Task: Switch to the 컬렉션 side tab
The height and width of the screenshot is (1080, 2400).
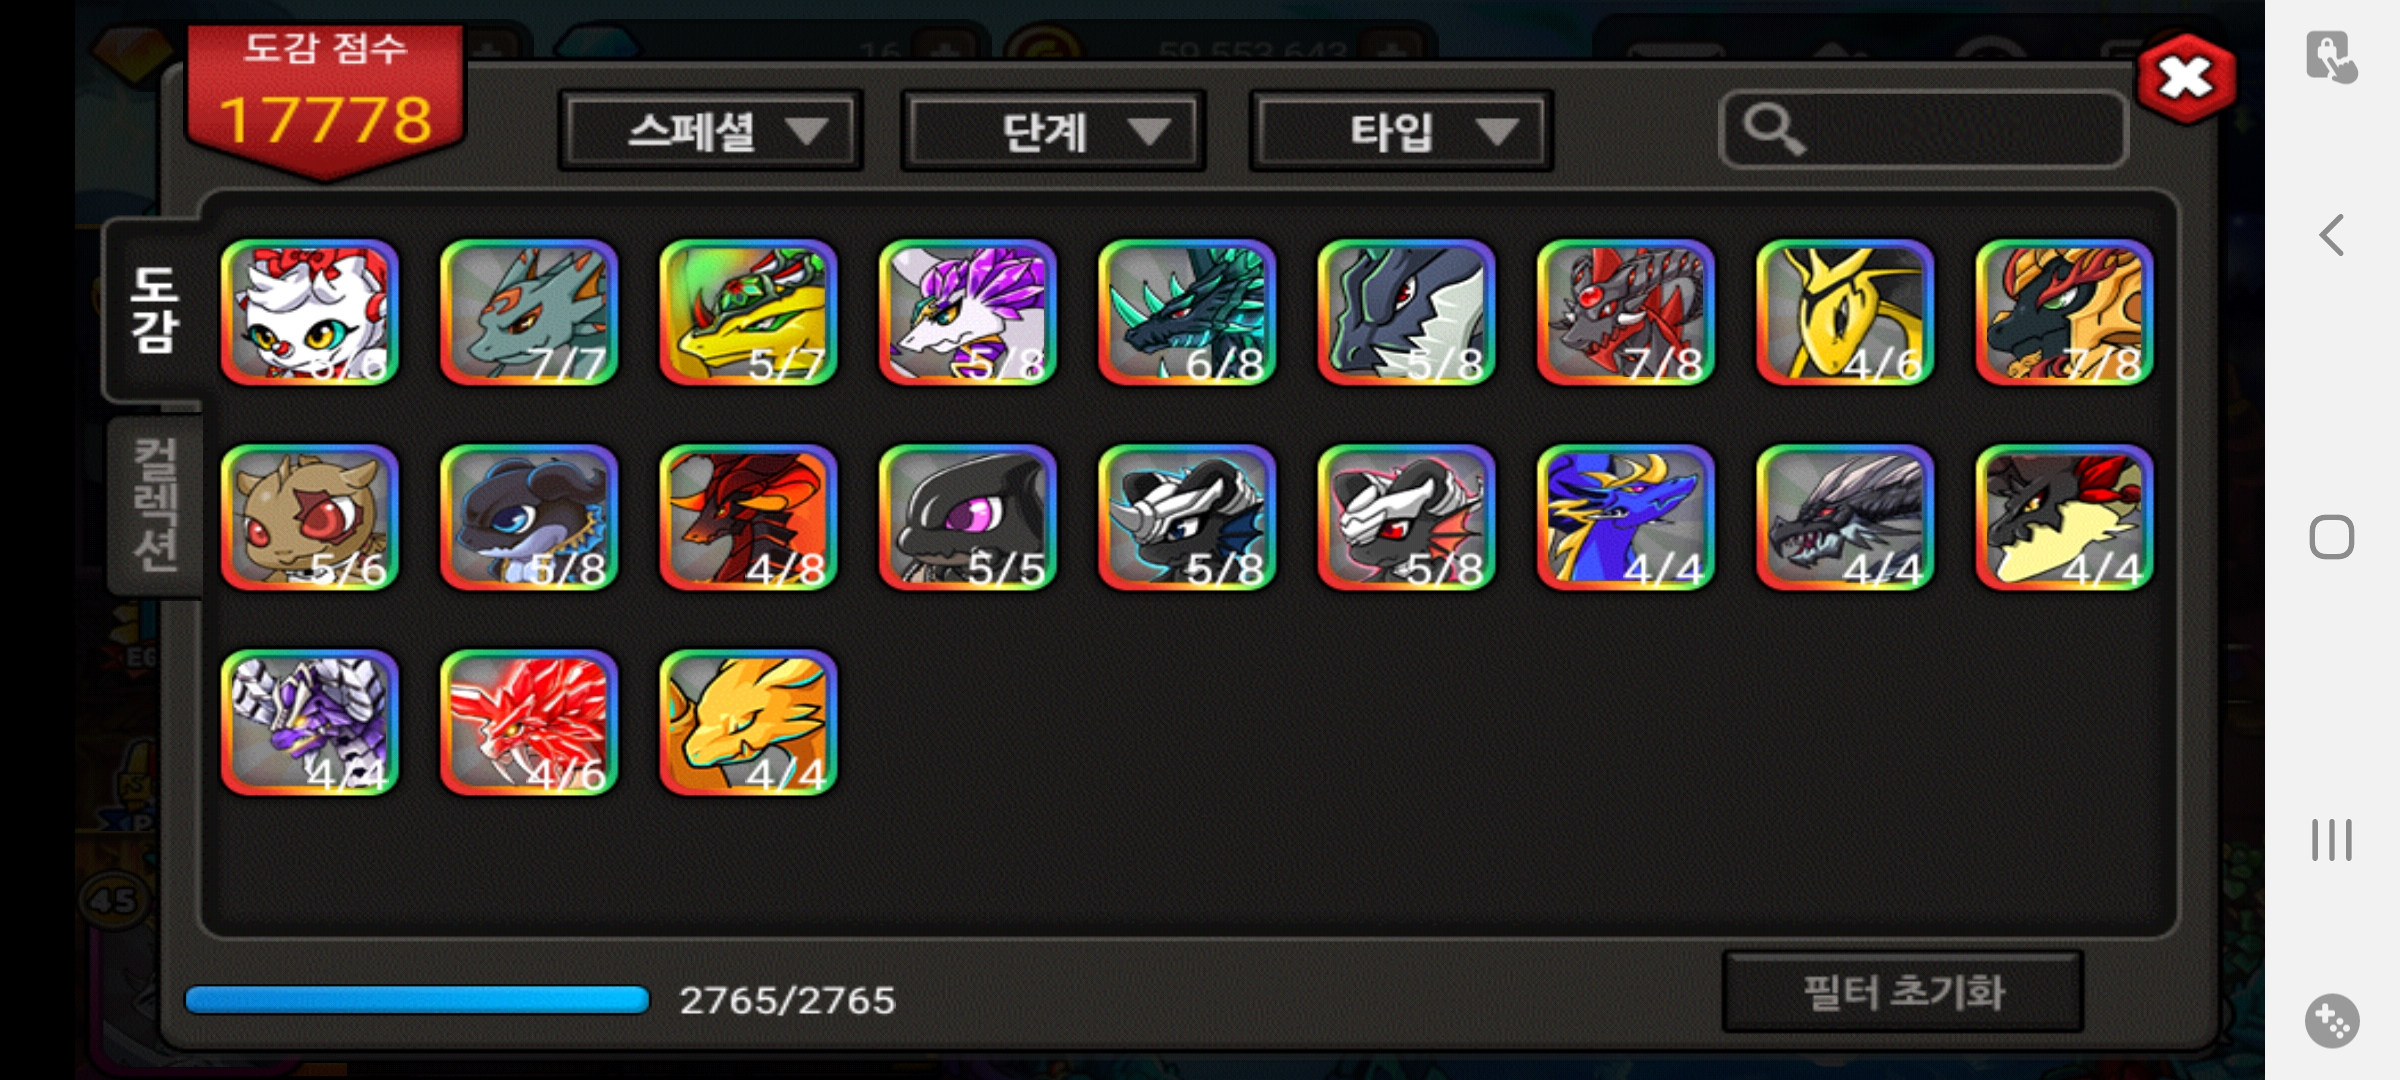Action: 156,505
